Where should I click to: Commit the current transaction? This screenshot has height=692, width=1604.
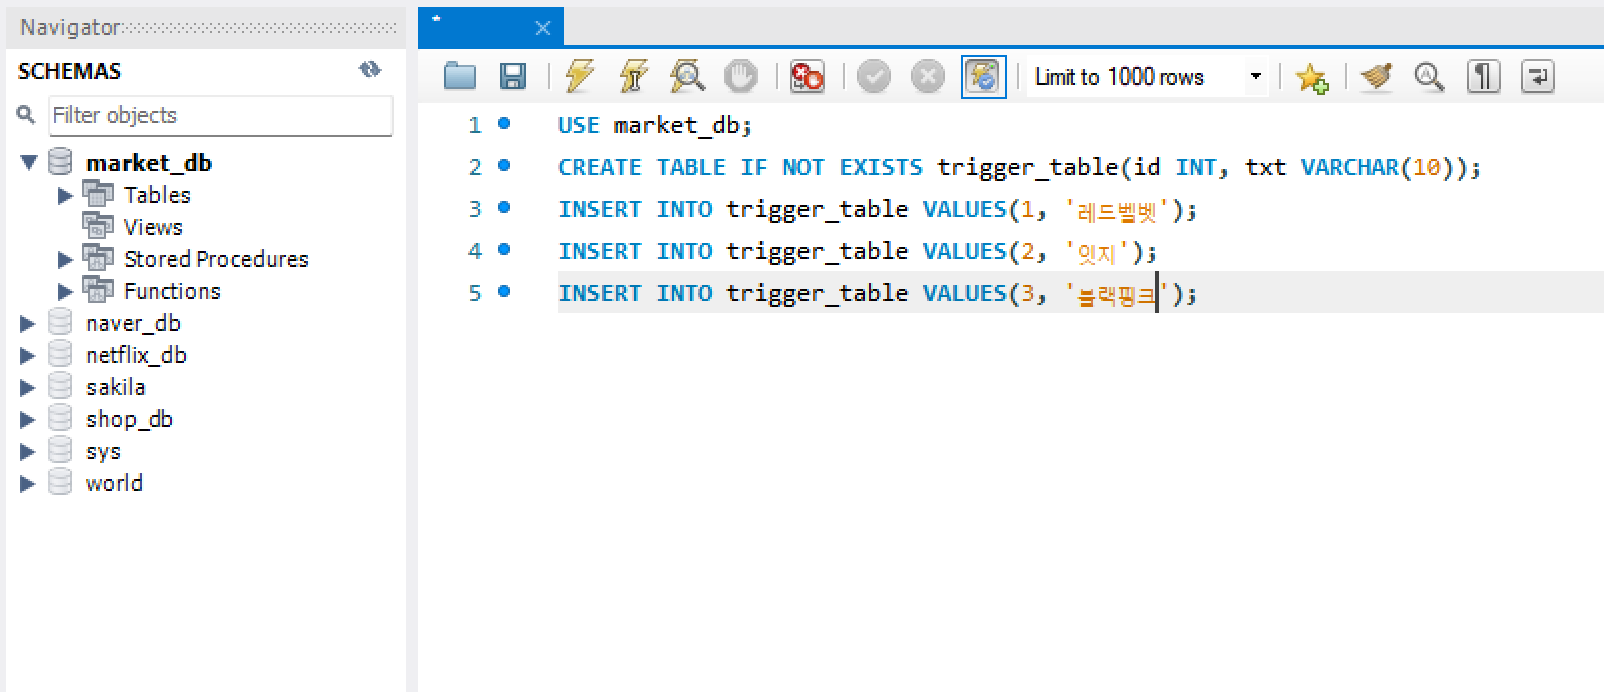[x=874, y=76]
